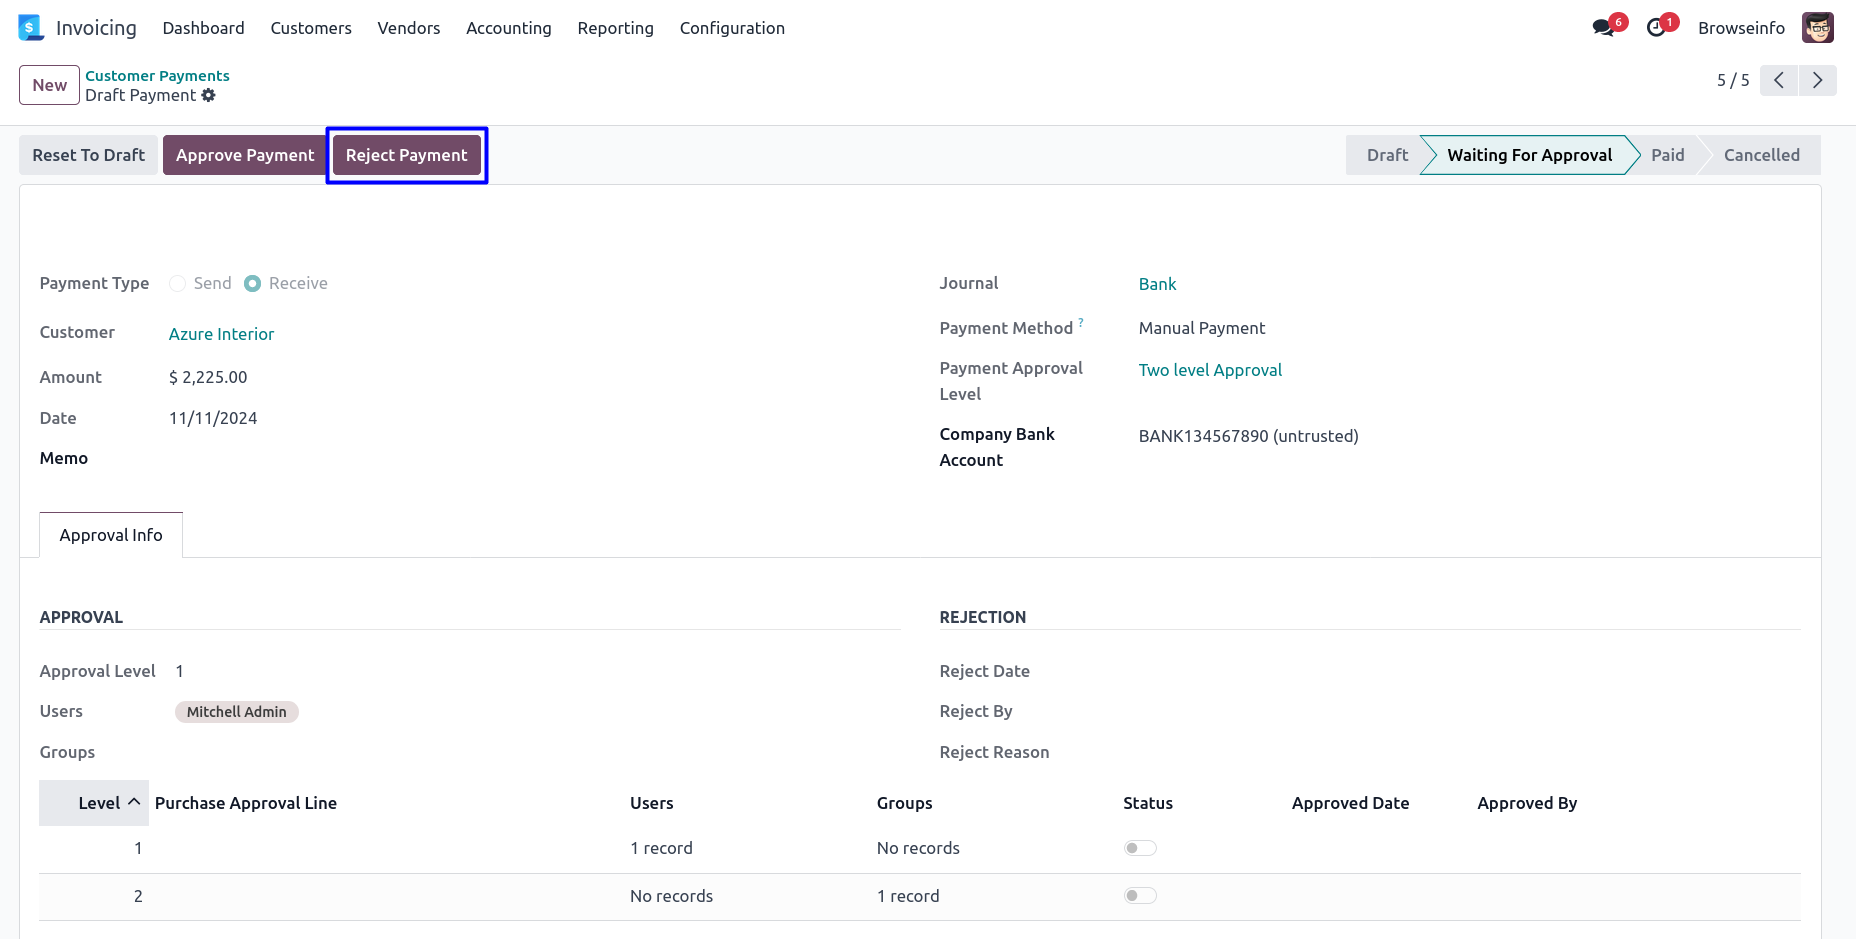Click the user avatar picture
This screenshot has width=1856, height=939.
[x=1817, y=28]
